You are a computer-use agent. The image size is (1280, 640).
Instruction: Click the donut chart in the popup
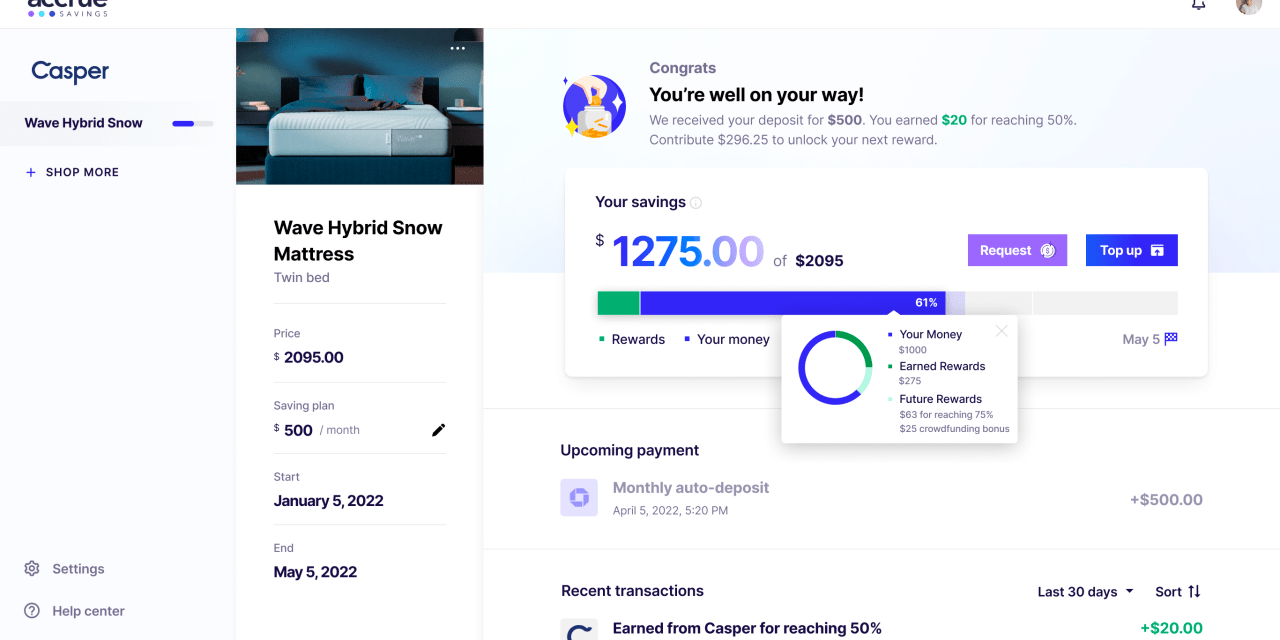pyautogui.click(x=835, y=368)
